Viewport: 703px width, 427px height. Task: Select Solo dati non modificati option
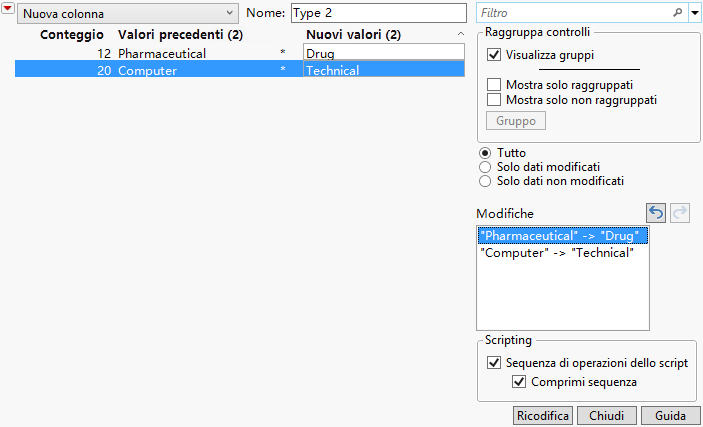click(486, 181)
